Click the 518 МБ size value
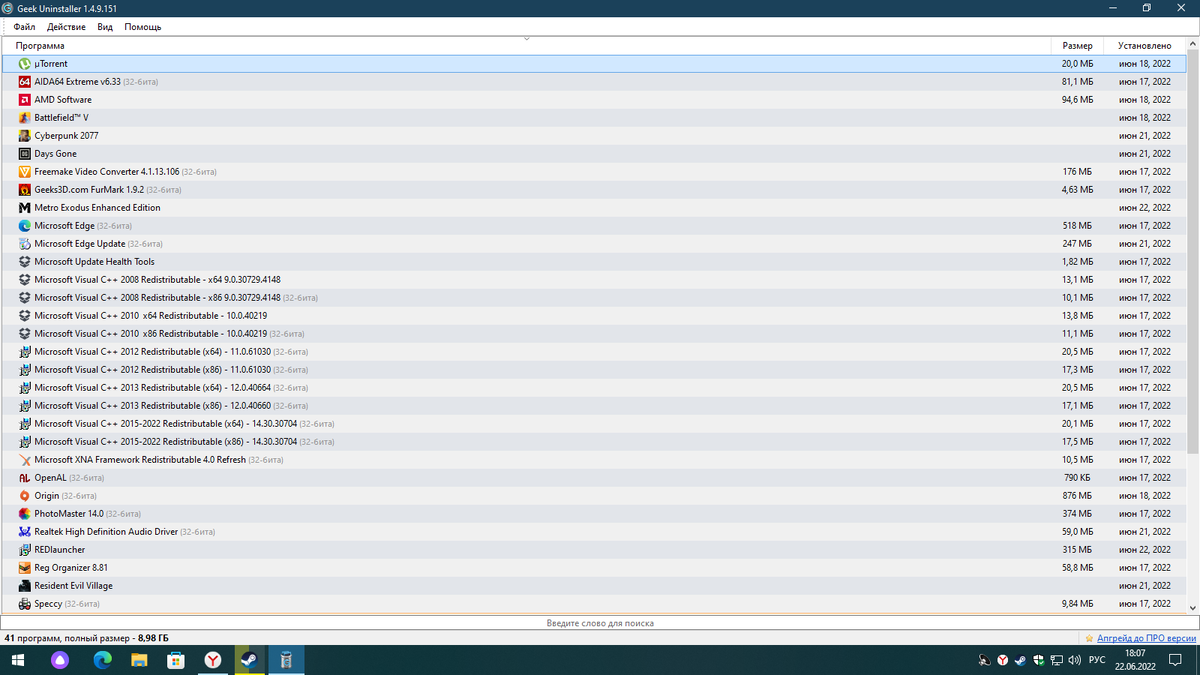The height and width of the screenshot is (675, 1200). (x=1077, y=226)
